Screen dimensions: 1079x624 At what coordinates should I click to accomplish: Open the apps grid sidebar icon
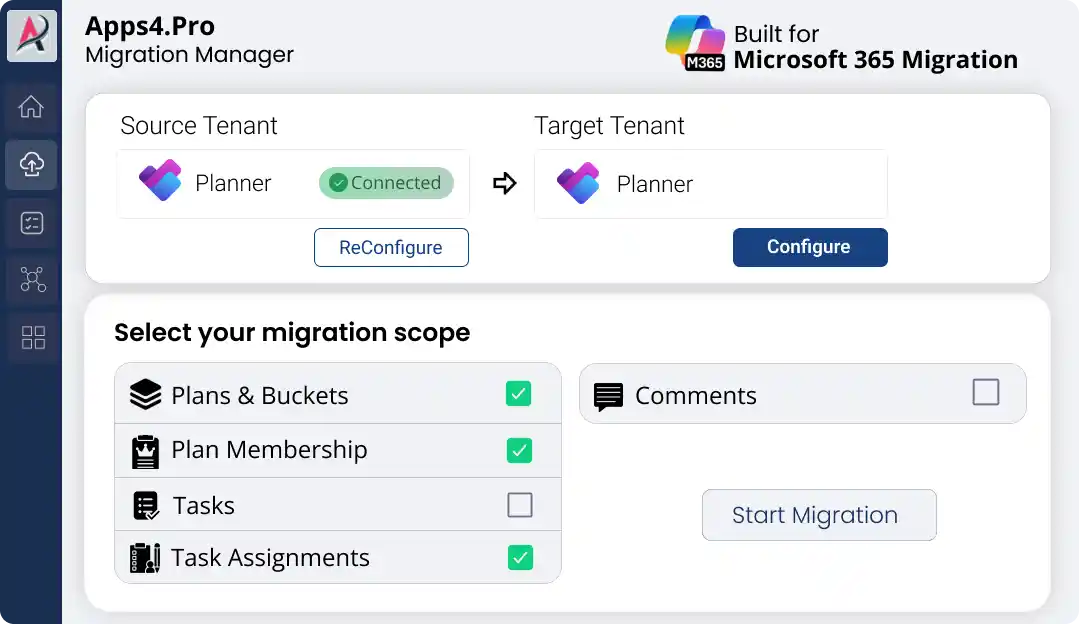(x=32, y=337)
